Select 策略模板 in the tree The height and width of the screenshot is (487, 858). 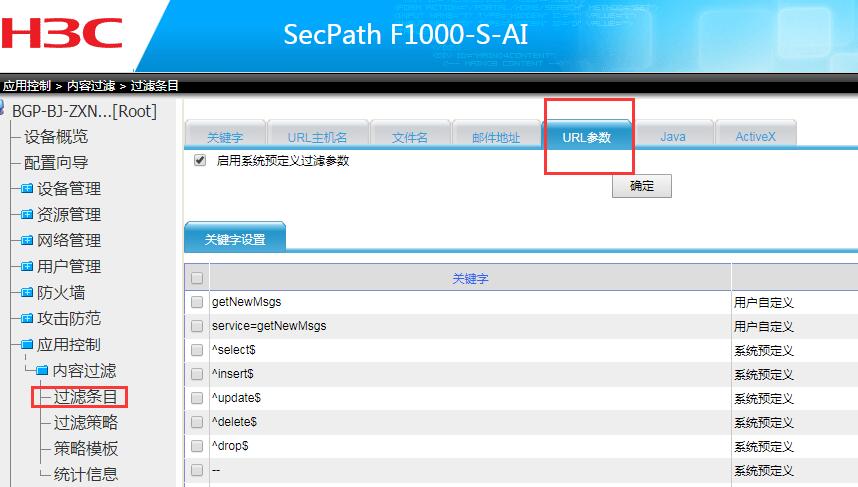coord(85,449)
